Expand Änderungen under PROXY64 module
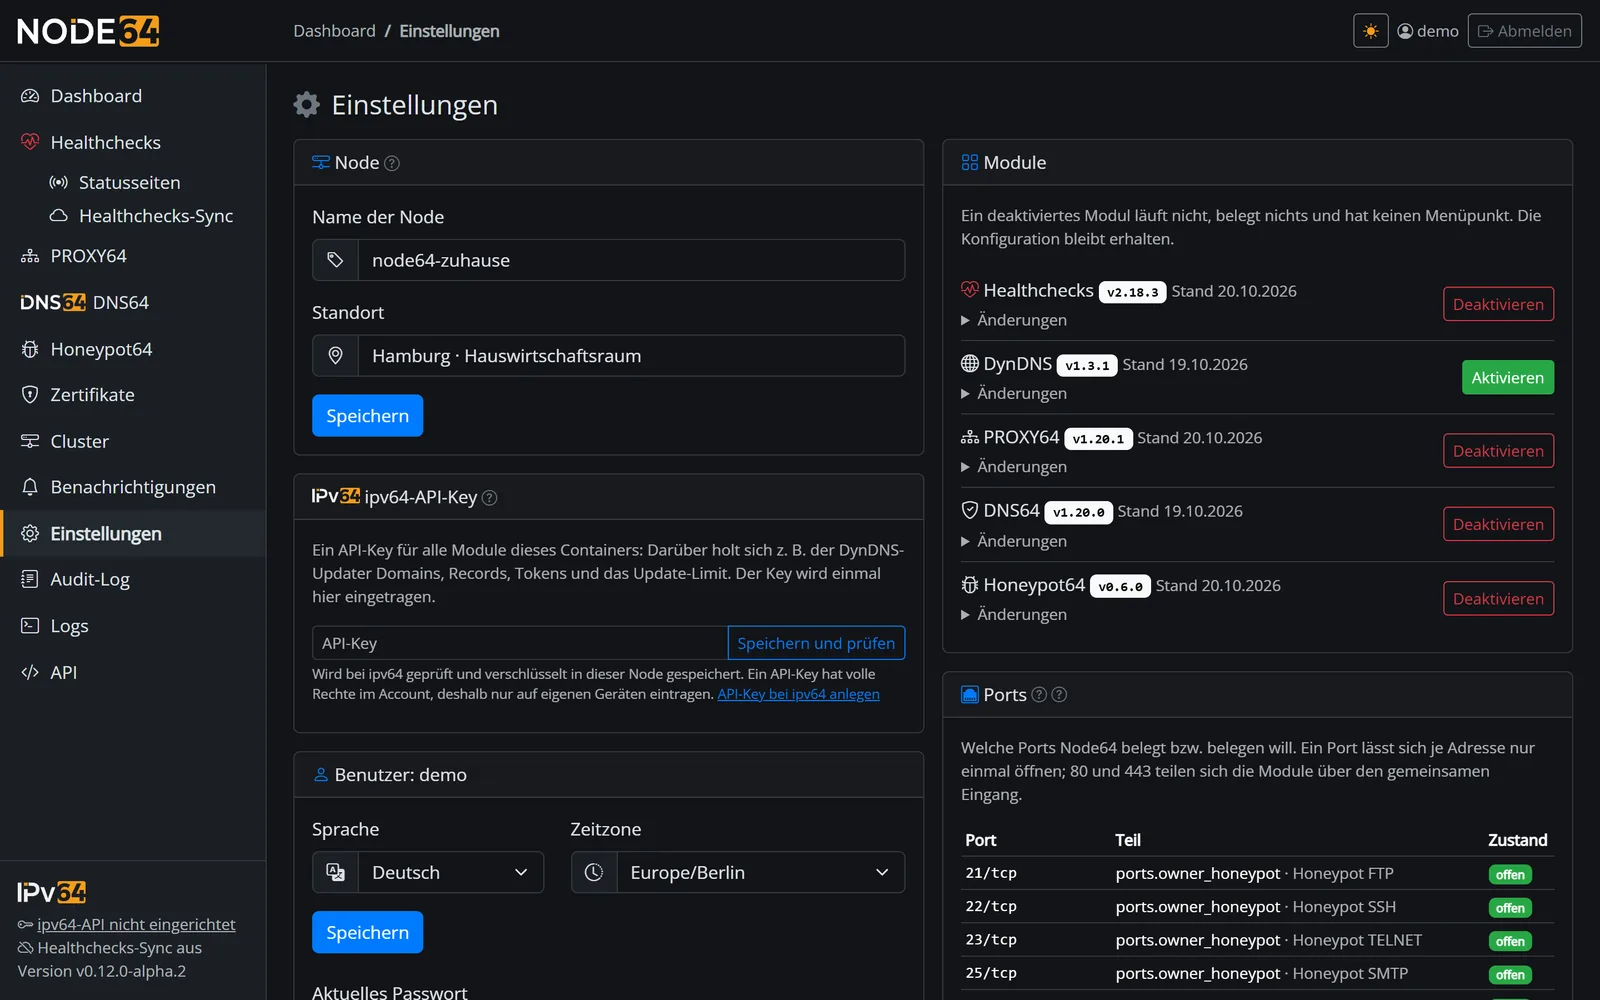This screenshot has height=1000, width=1600. coord(1014,467)
